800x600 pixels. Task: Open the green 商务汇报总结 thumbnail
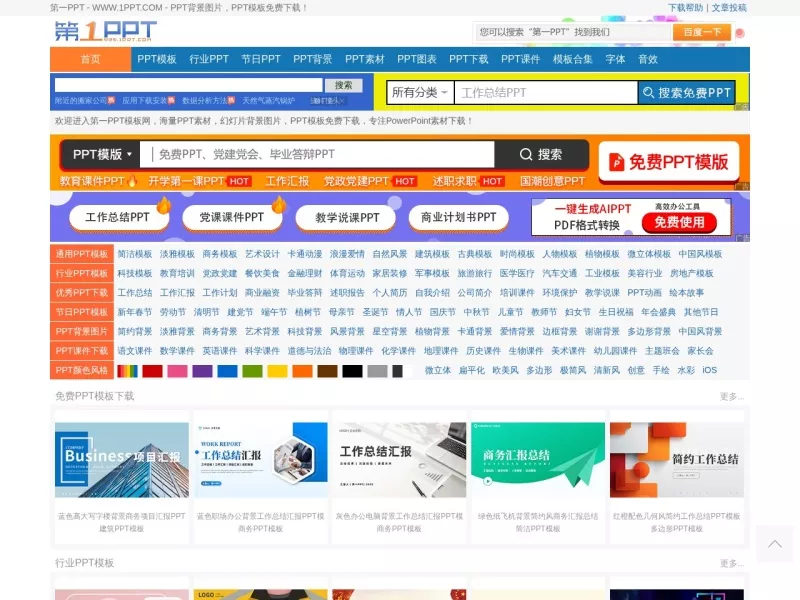tap(538, 460)
